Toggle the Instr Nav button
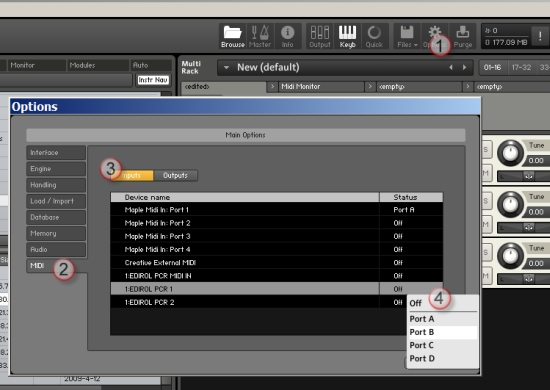 tap(153, 80)
